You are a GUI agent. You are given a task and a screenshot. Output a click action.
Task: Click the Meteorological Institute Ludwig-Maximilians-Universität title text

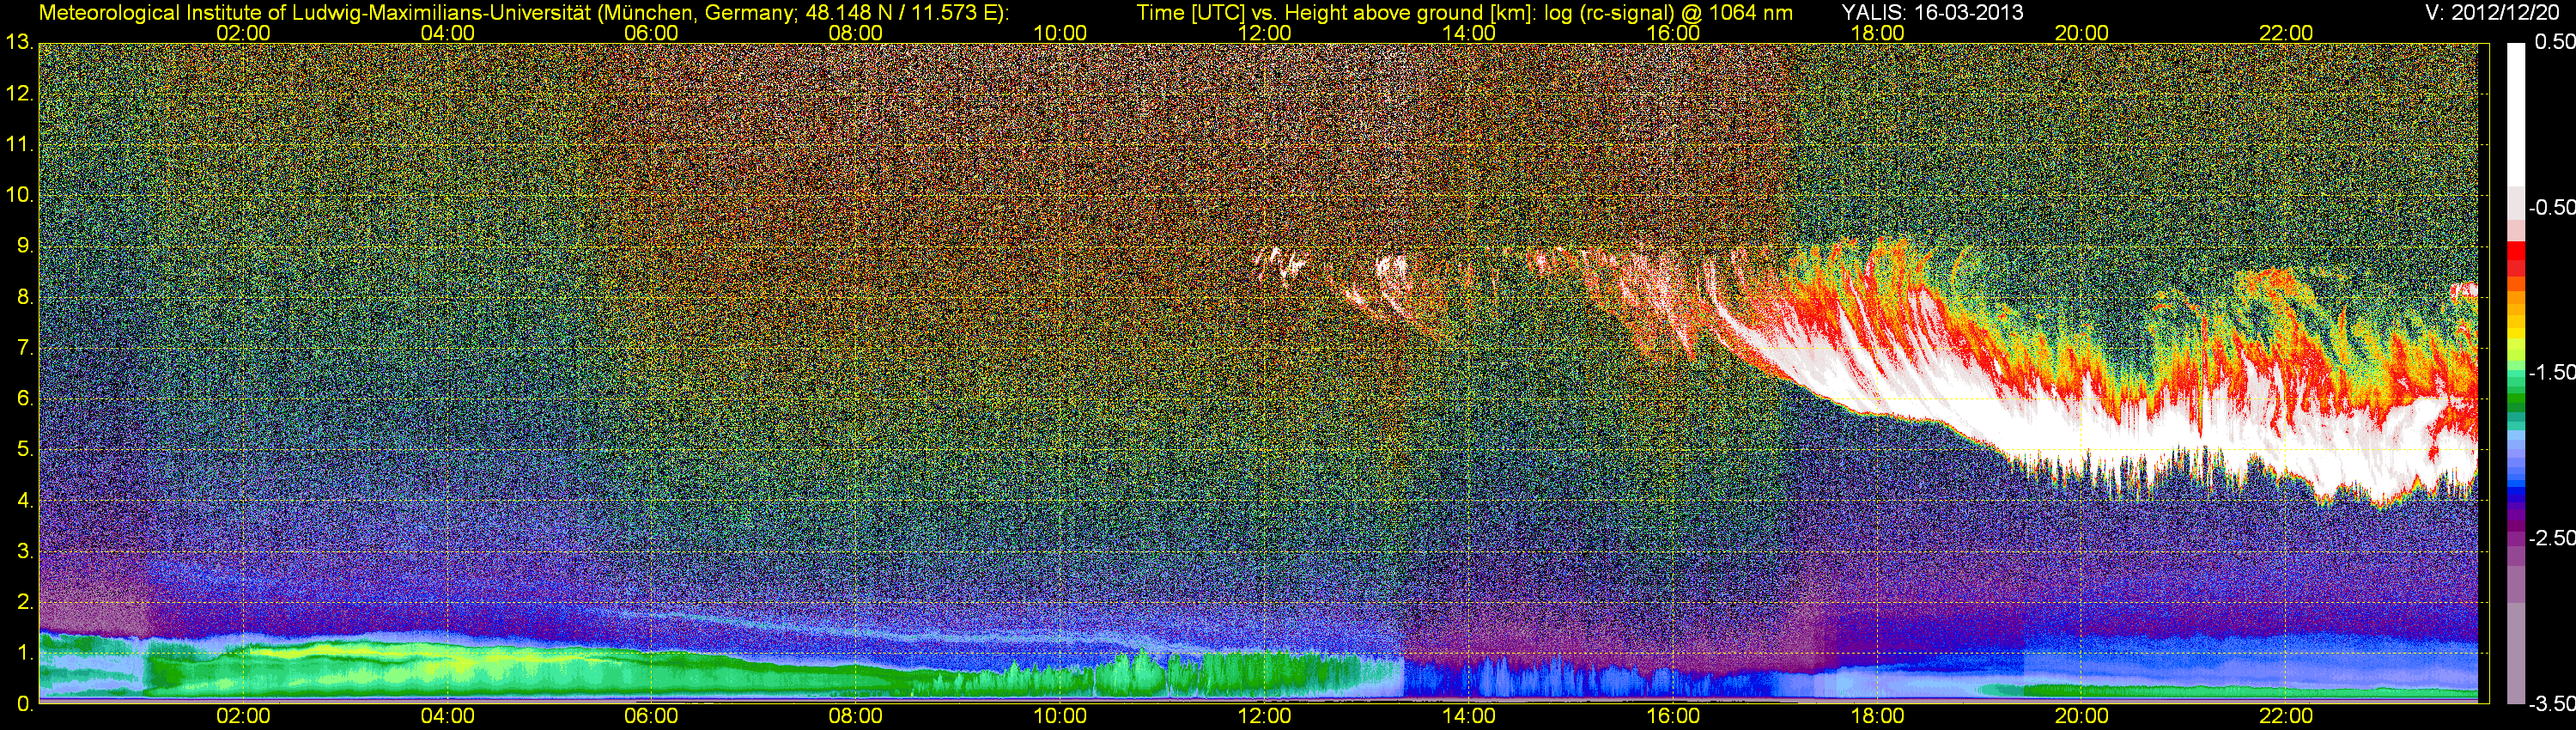pos(522,13)
